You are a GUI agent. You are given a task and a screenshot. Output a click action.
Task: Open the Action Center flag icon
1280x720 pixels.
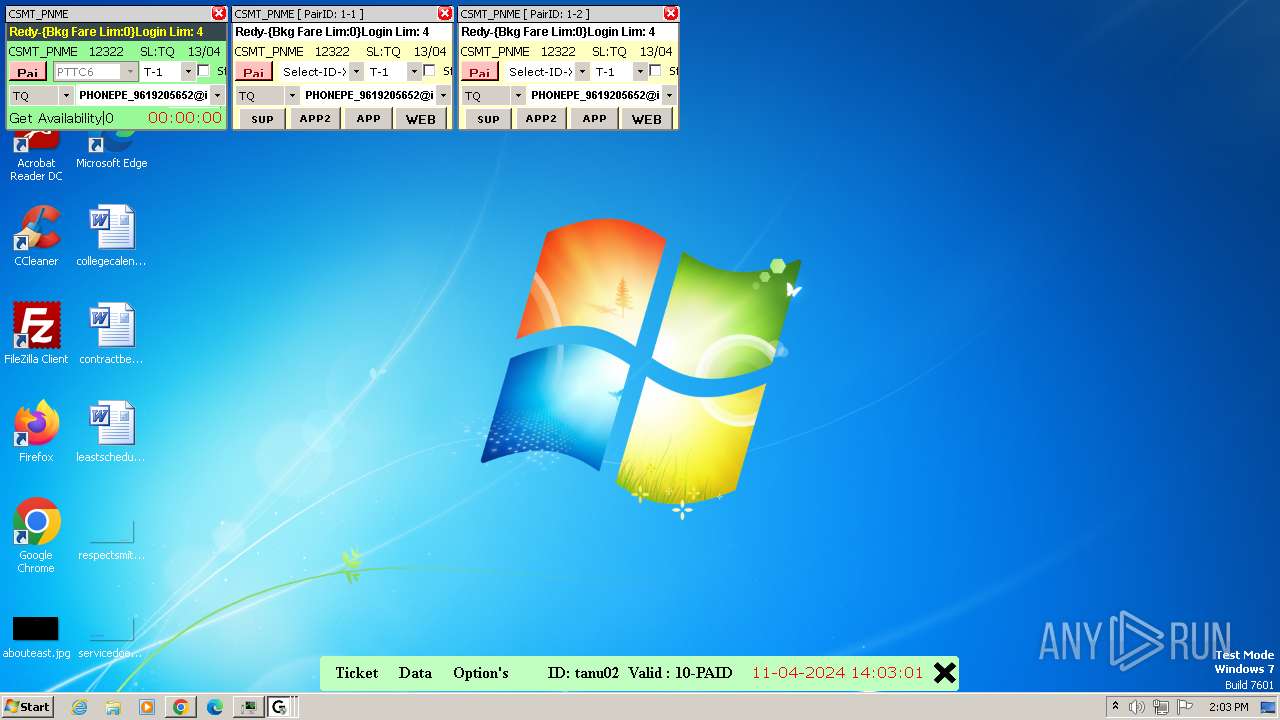point(1185,707)
